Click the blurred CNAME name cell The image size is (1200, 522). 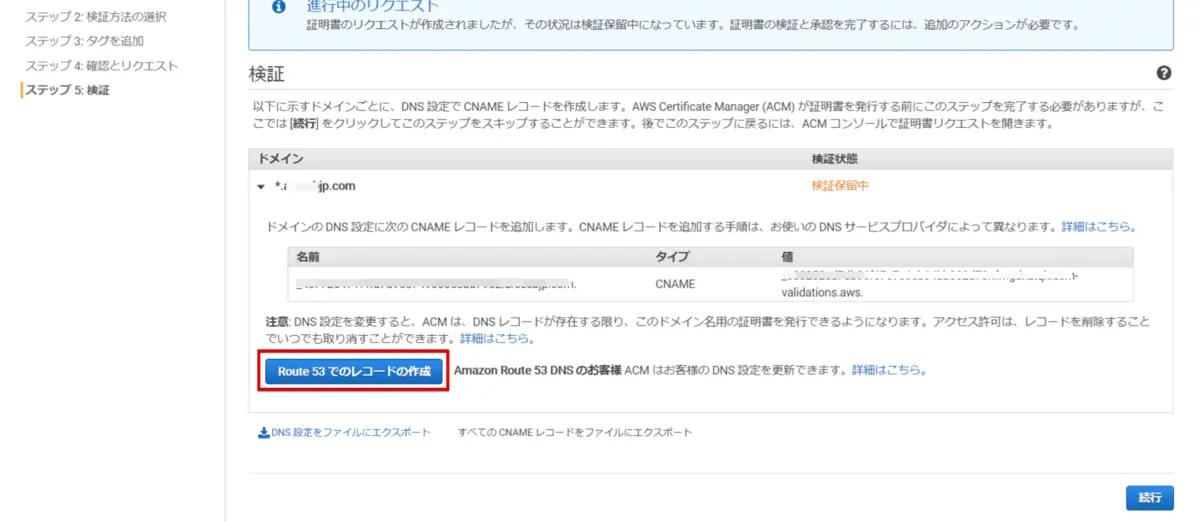point(436,284)
